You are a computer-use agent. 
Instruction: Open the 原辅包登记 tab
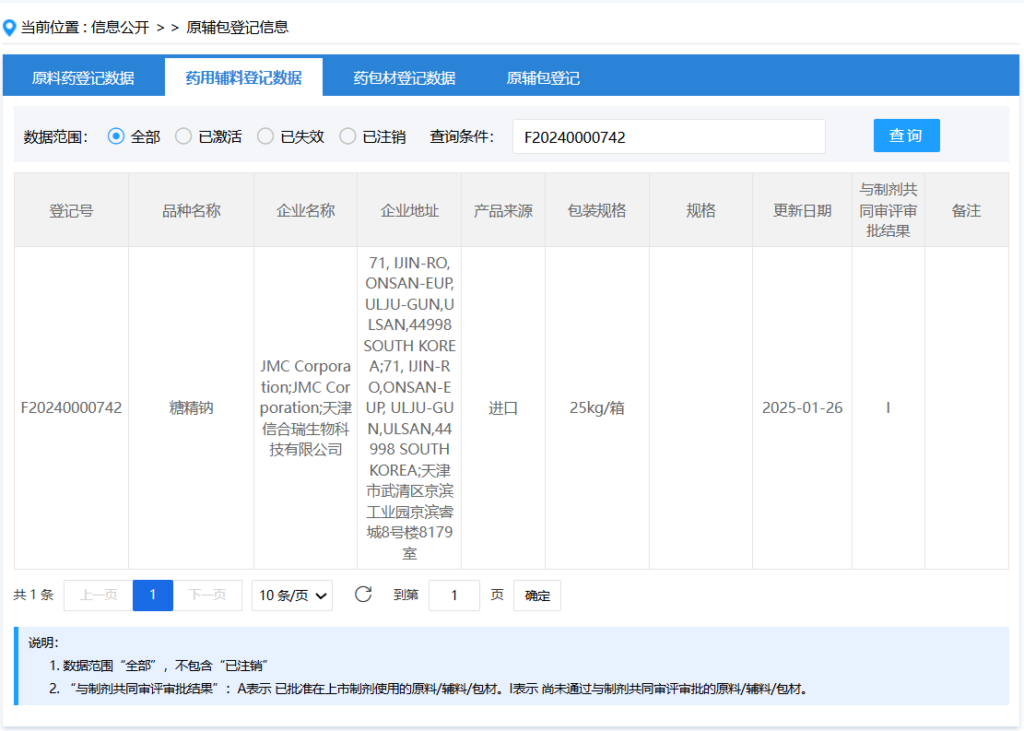(543, 78)
